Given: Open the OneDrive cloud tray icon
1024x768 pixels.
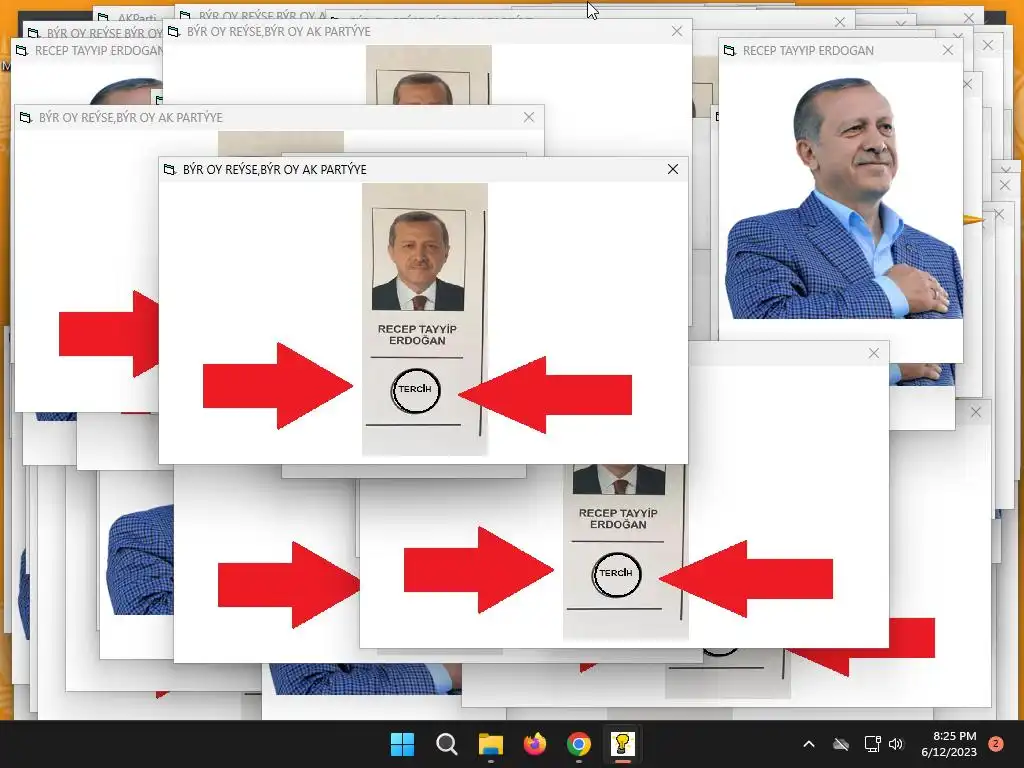Looking at the screenshot, I should point(841,744).
